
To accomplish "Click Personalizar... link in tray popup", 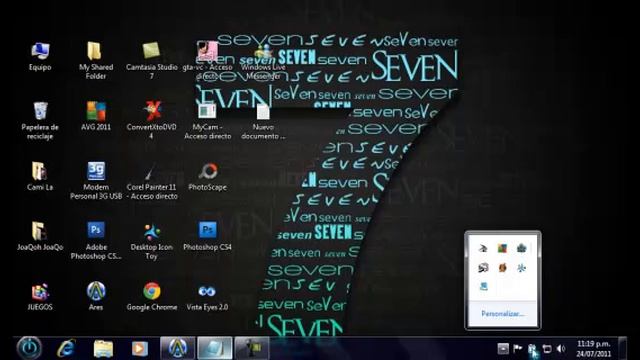I will coord(502,314).
